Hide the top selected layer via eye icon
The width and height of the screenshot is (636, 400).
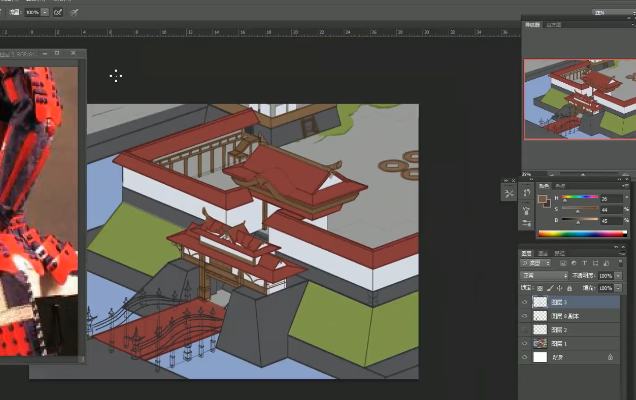(x=526, y=301)
